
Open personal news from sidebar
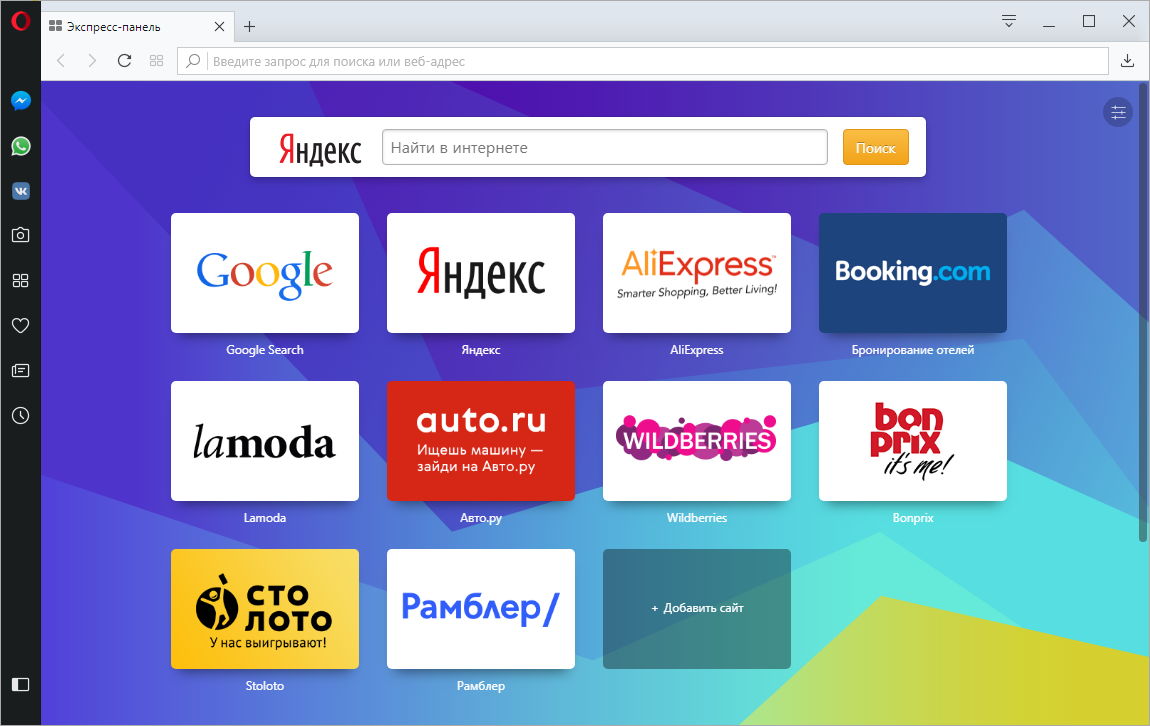(x=21, y=370)
